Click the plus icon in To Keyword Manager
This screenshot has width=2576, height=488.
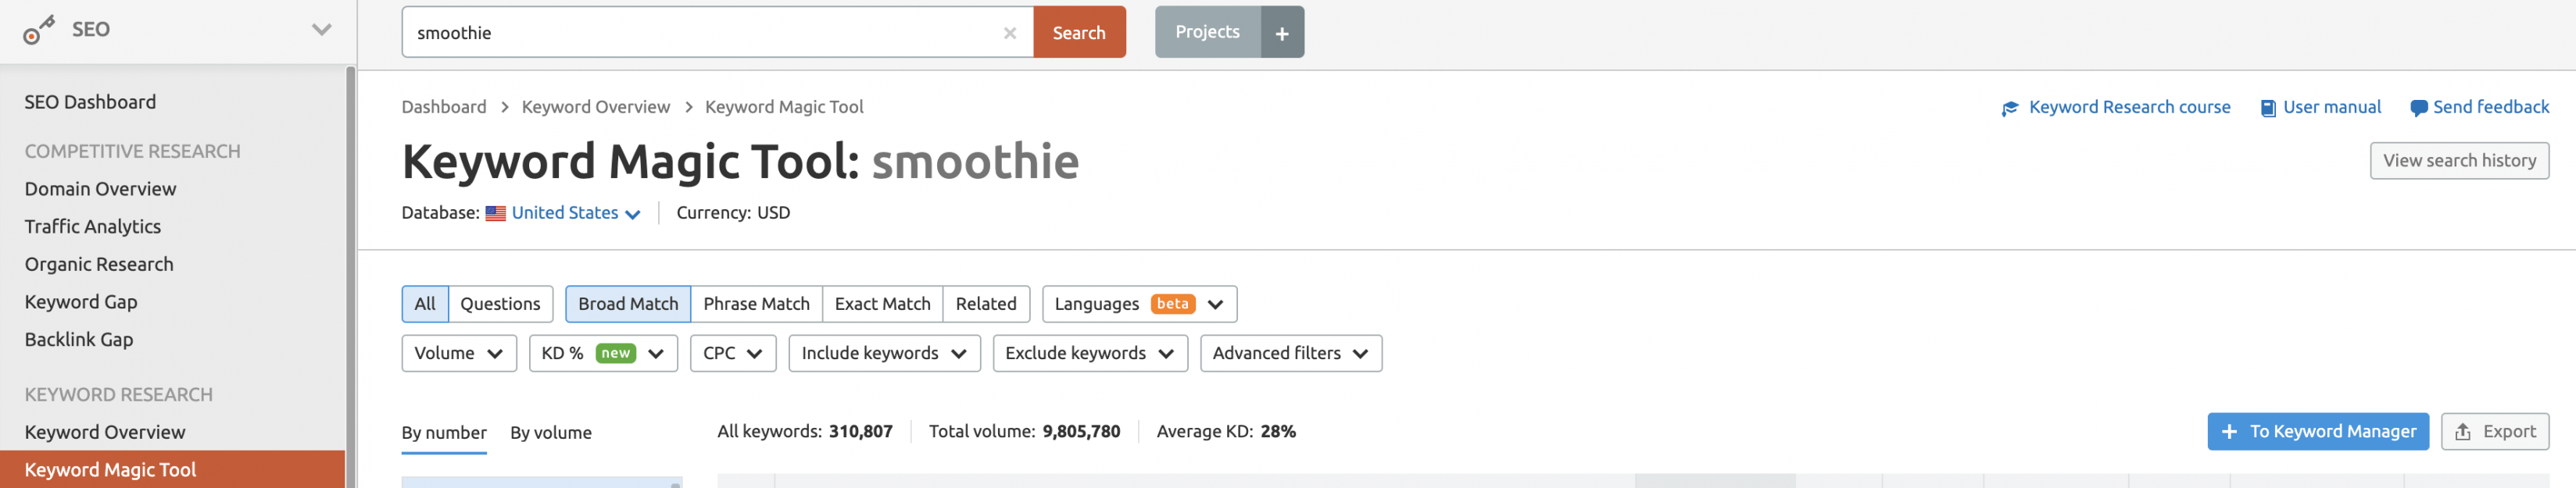2229,432
